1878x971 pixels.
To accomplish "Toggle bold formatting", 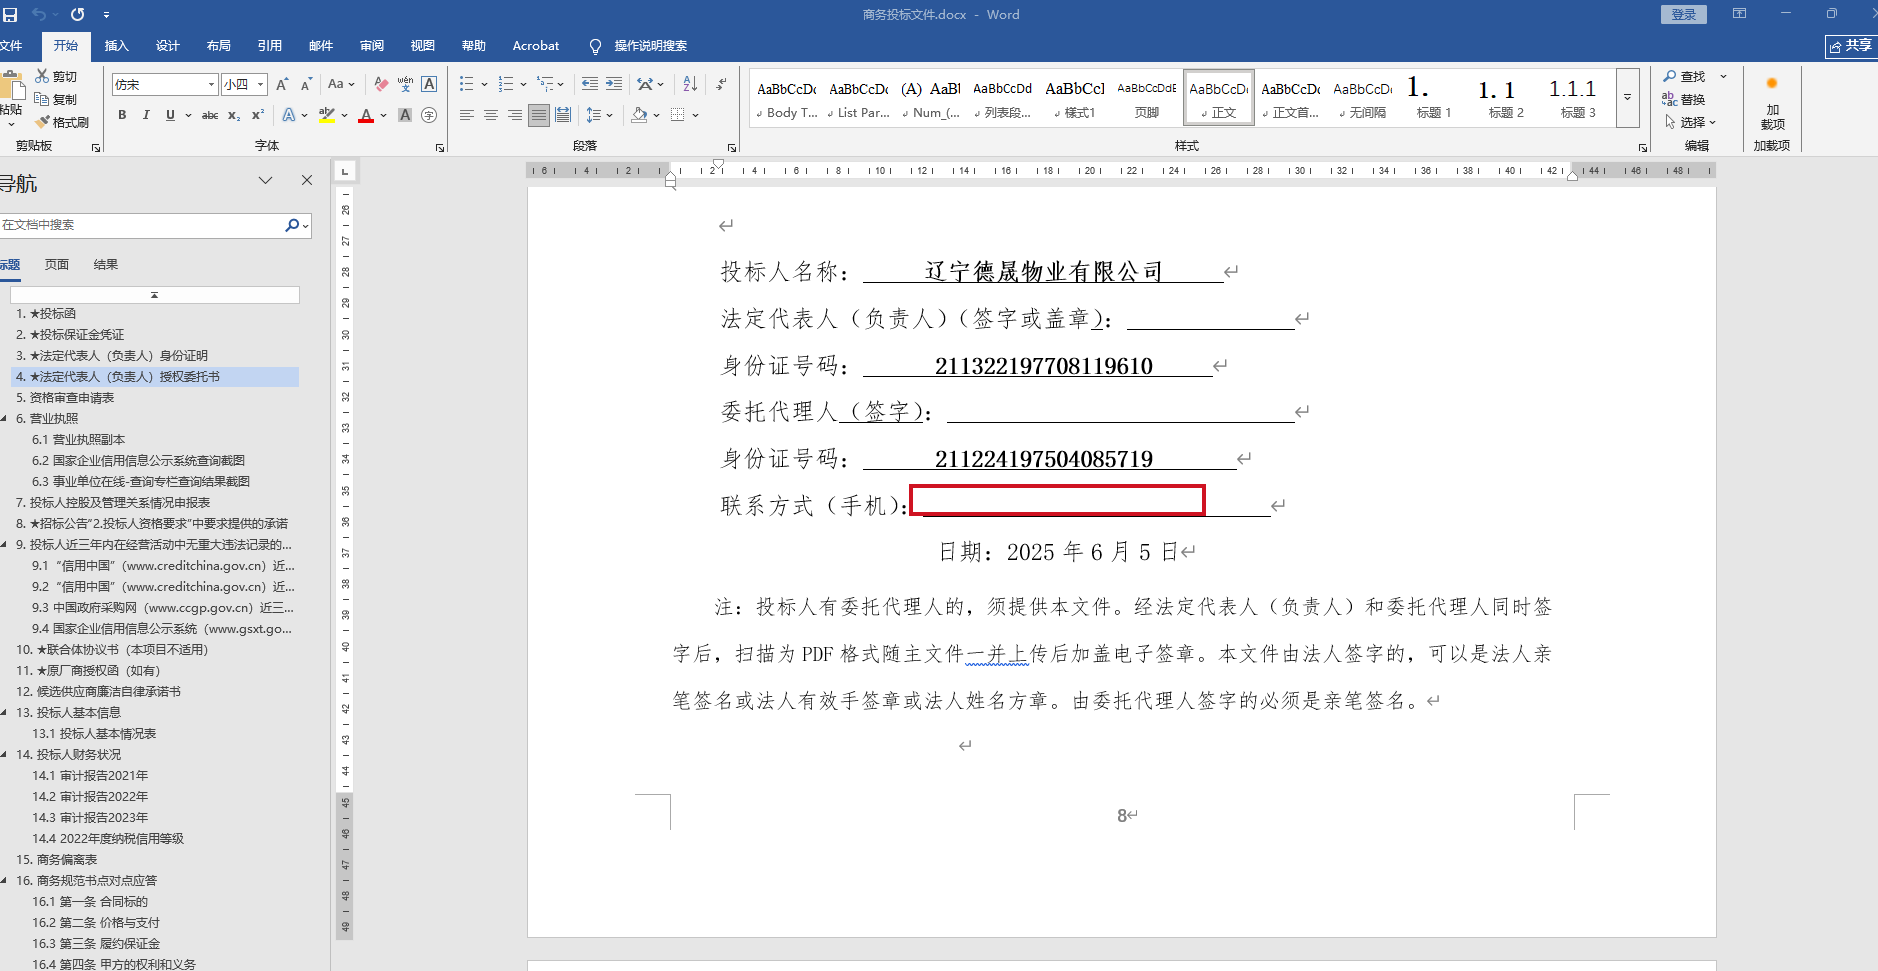I will (x=122, y=116).
